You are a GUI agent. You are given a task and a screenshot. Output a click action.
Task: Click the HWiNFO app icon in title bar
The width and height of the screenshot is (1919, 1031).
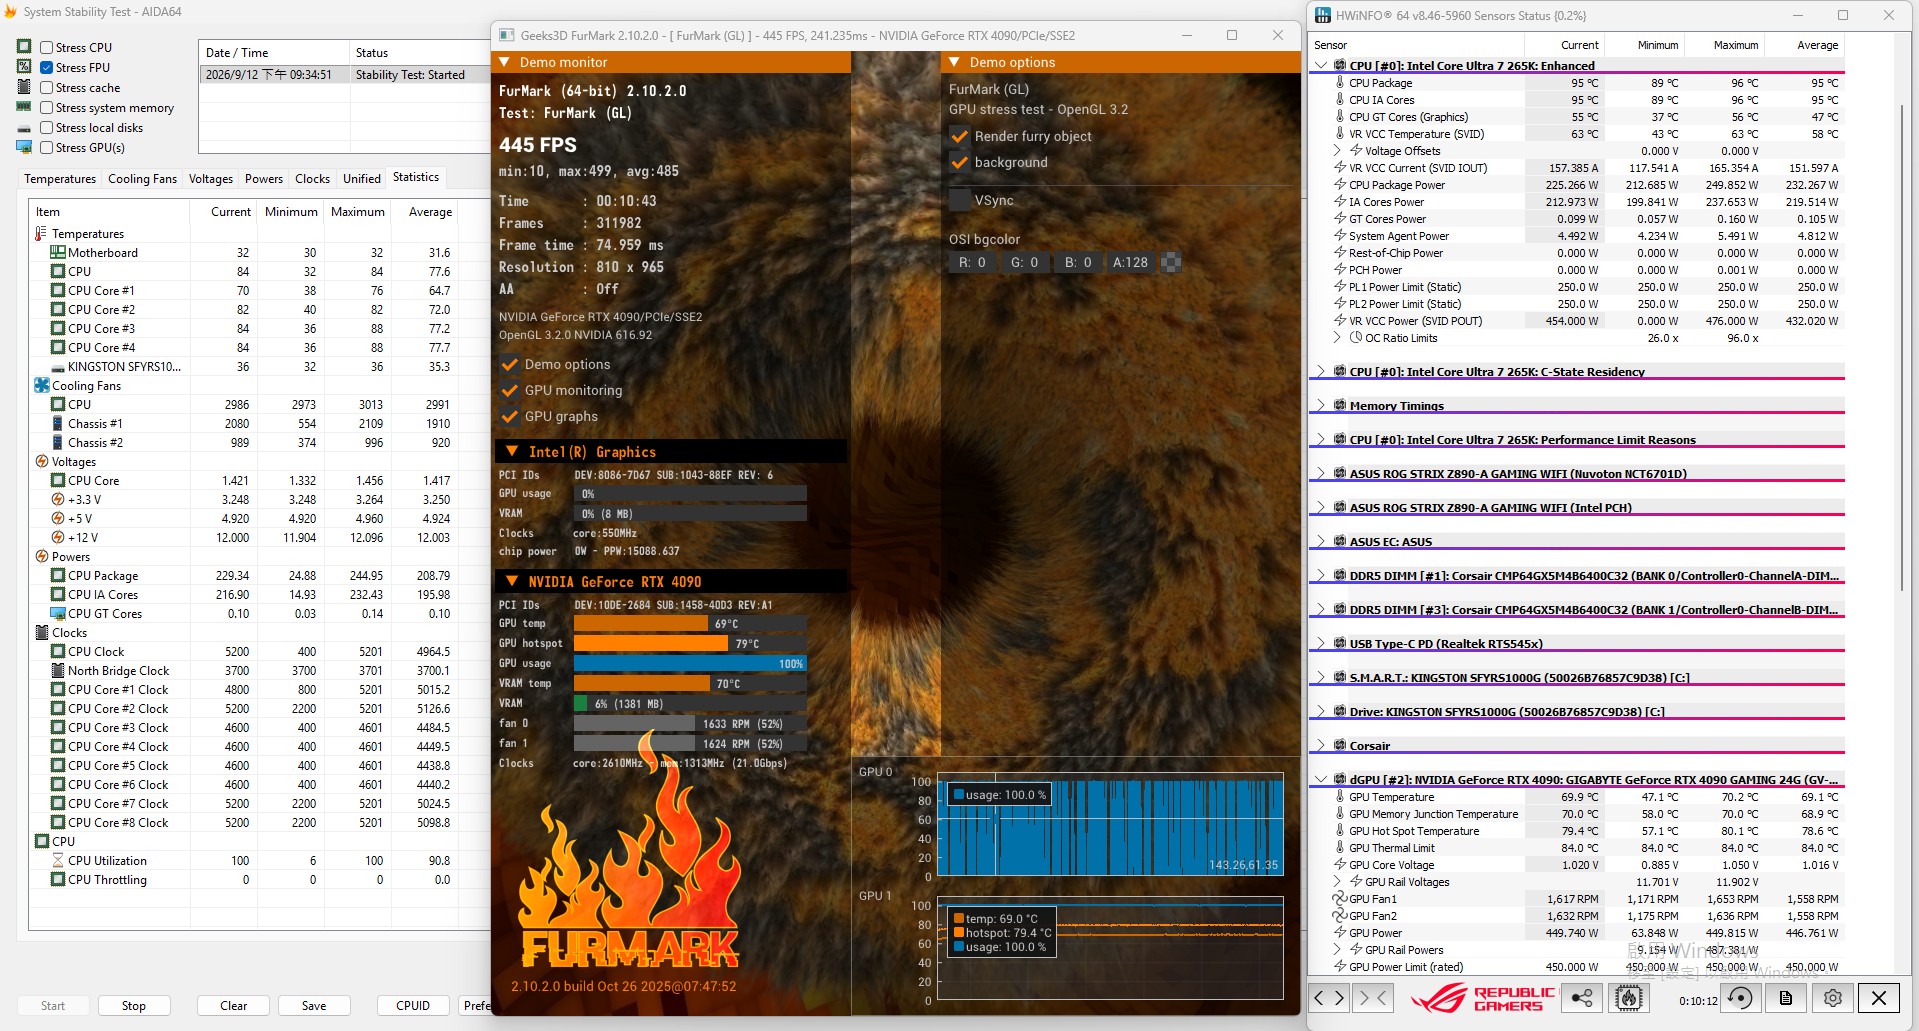click(x=1323, y=15)
